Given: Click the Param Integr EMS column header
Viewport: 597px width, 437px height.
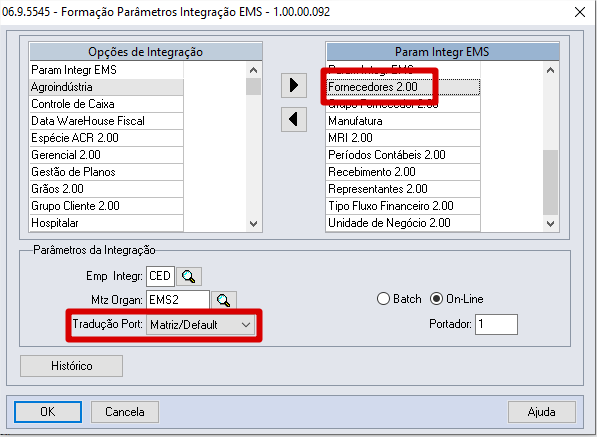Looking at the screenshot, I should (443, 52).
